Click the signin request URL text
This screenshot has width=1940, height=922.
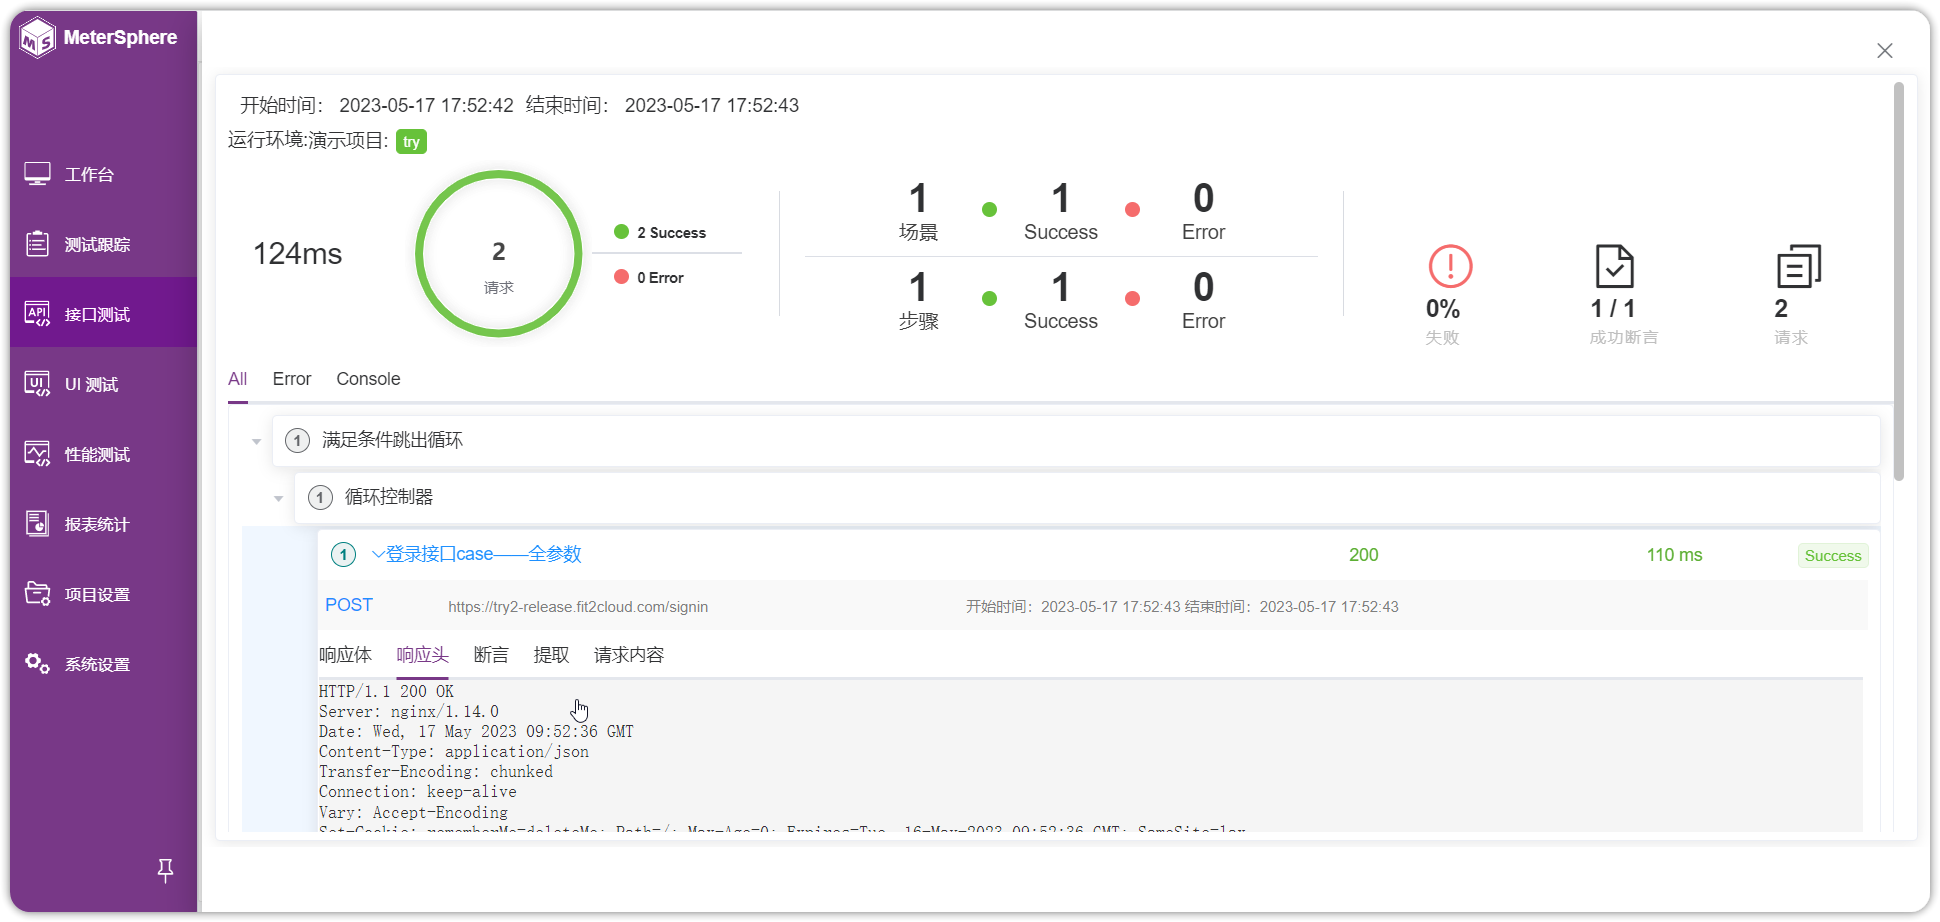tap(578, 607)
